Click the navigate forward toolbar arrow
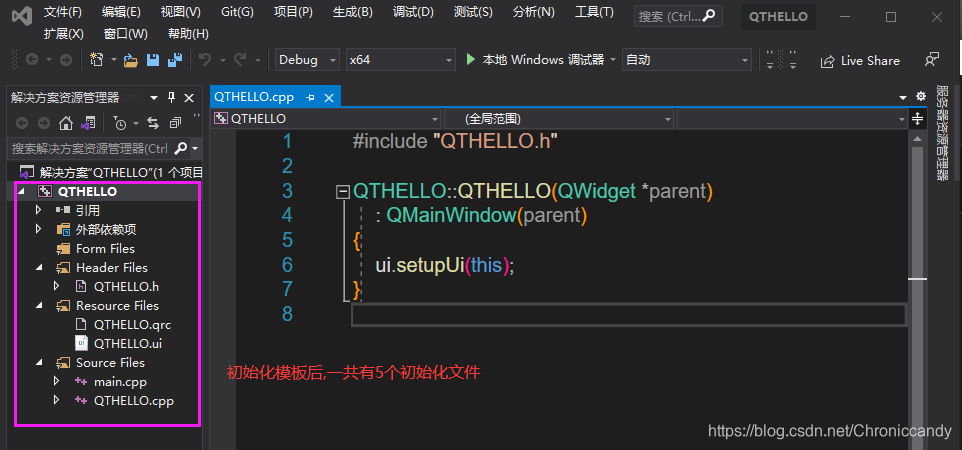Viewport: 962px width, 450px height. point(66,60)
